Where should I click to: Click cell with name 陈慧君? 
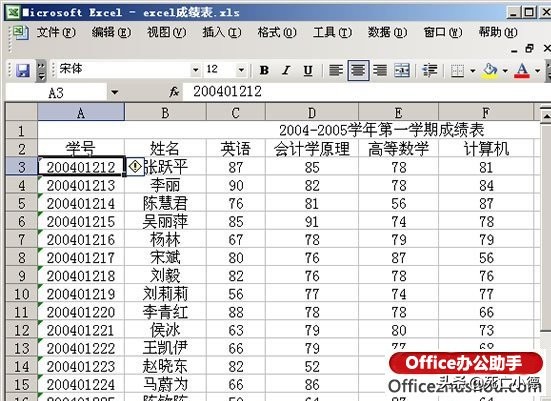click(x=165, y=203)
